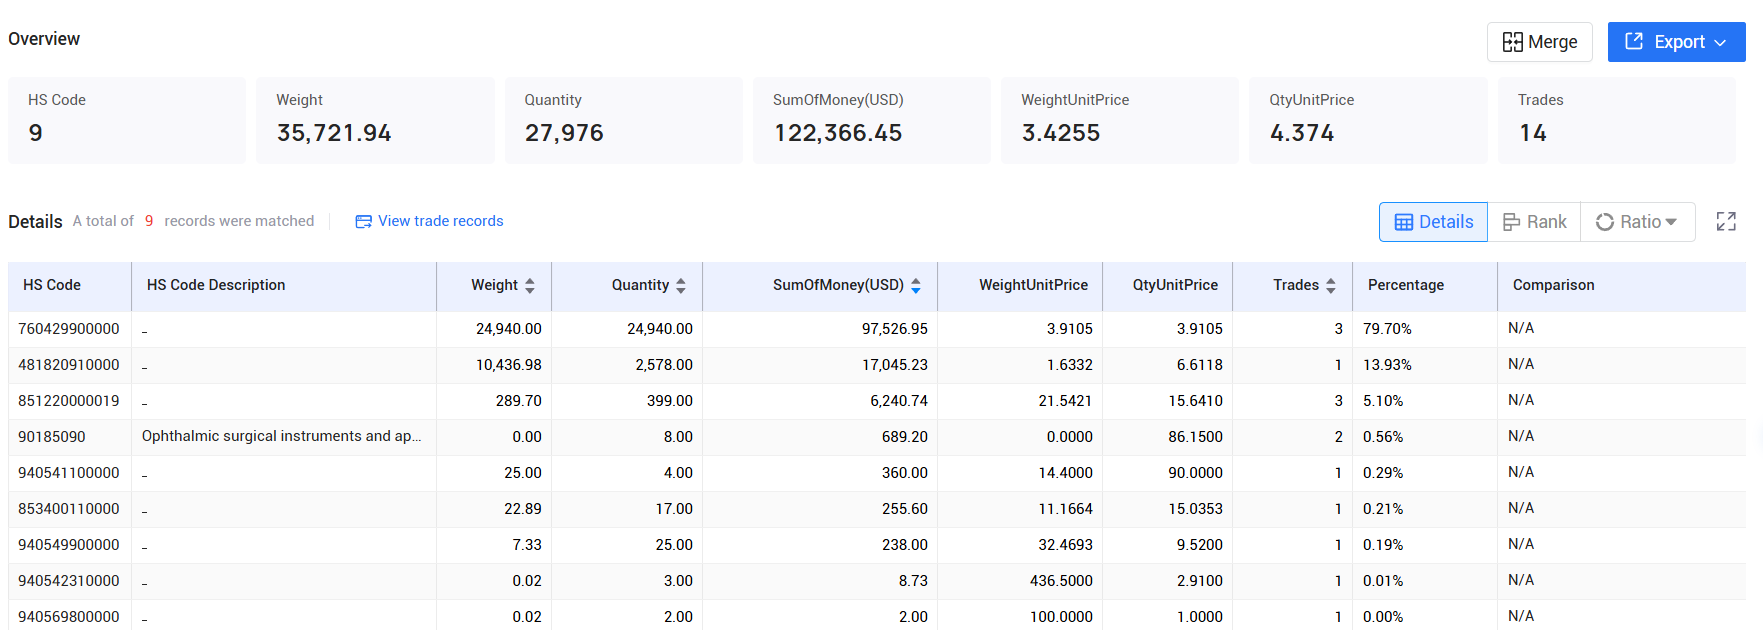Viewport: 1763px width, 630px height.
Task: Select HS code 940541100000 cell
Action: click(69, 473)
